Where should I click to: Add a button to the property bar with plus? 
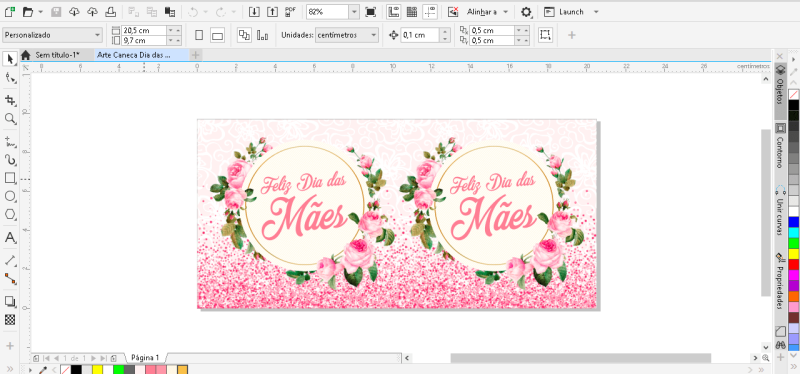pos(571,35)
